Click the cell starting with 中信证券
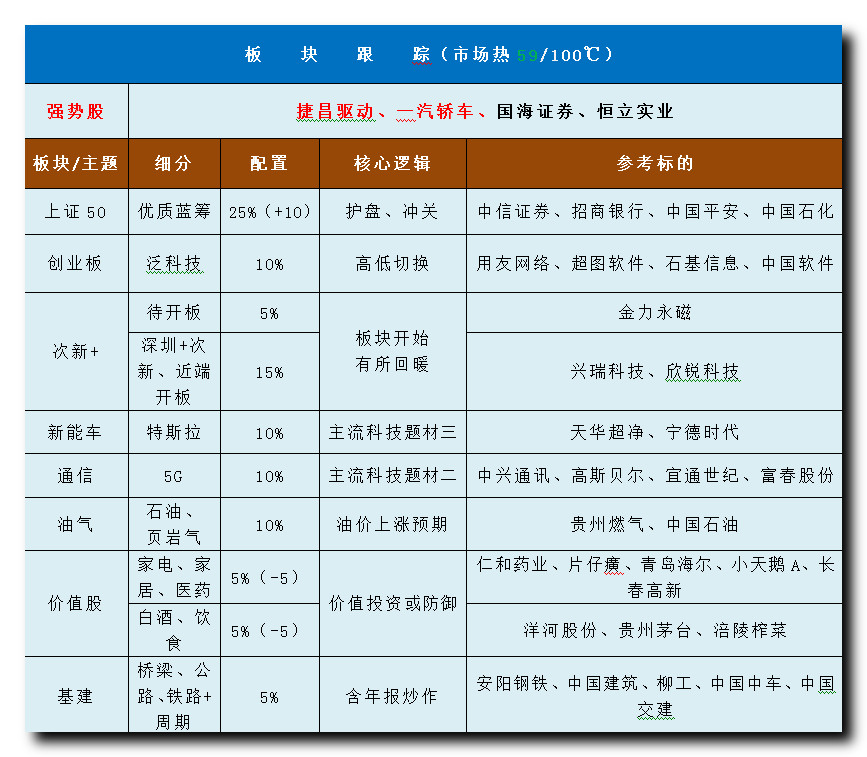 [655, 212]
